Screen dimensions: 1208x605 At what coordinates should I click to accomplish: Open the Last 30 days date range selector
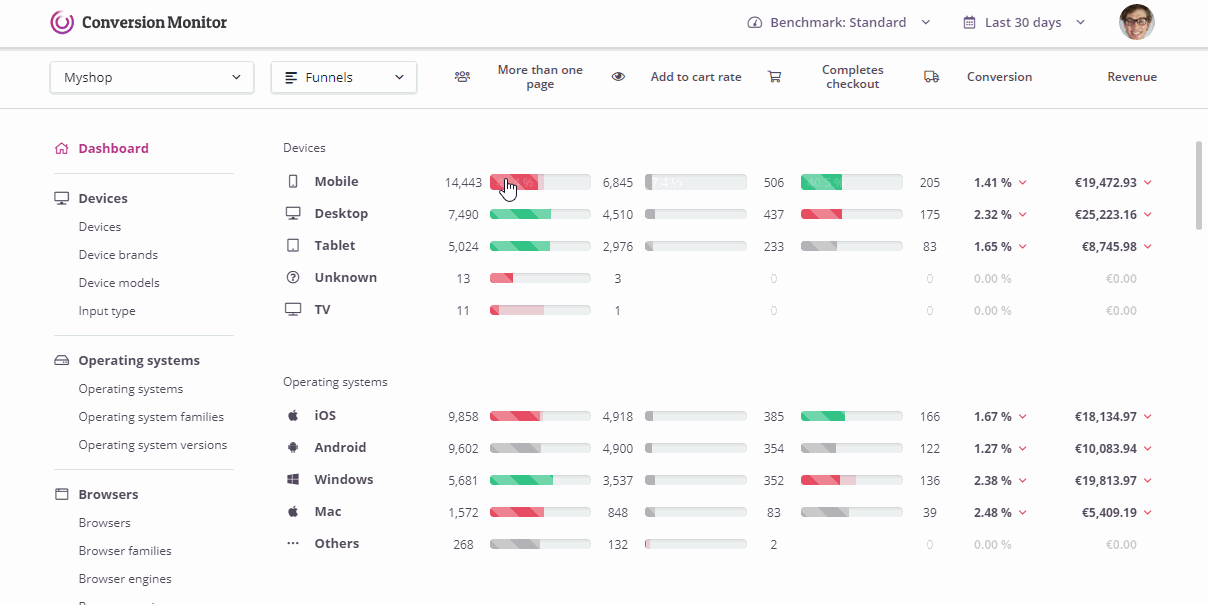(1022, 21)
